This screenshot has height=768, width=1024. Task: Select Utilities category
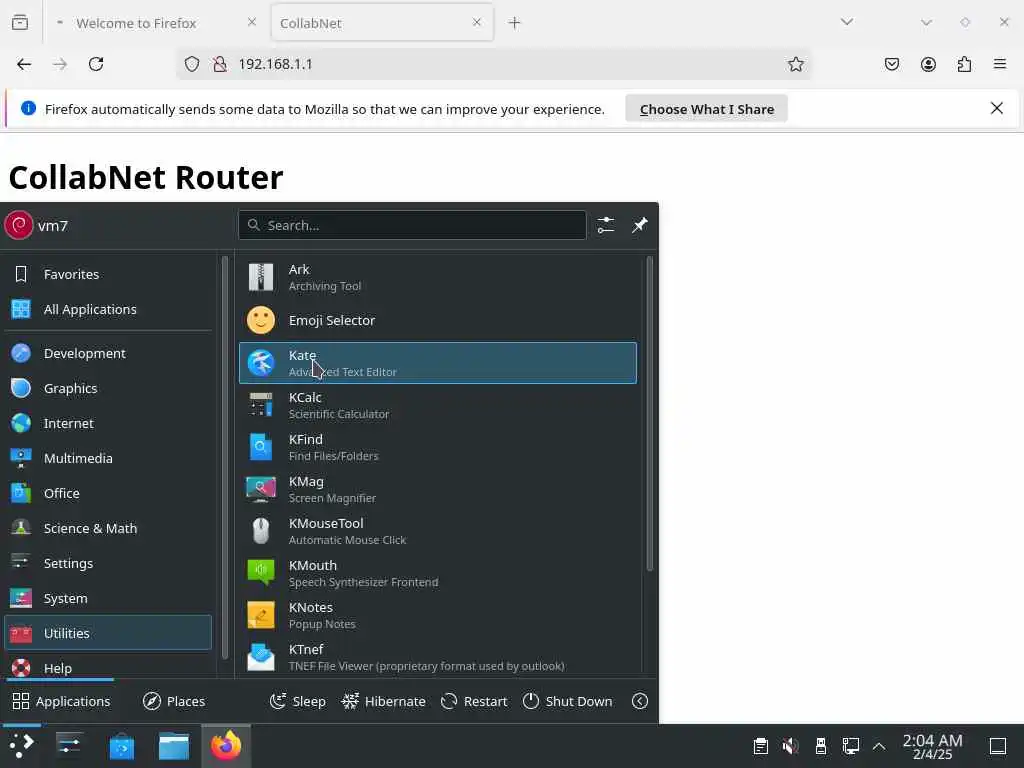108,633
